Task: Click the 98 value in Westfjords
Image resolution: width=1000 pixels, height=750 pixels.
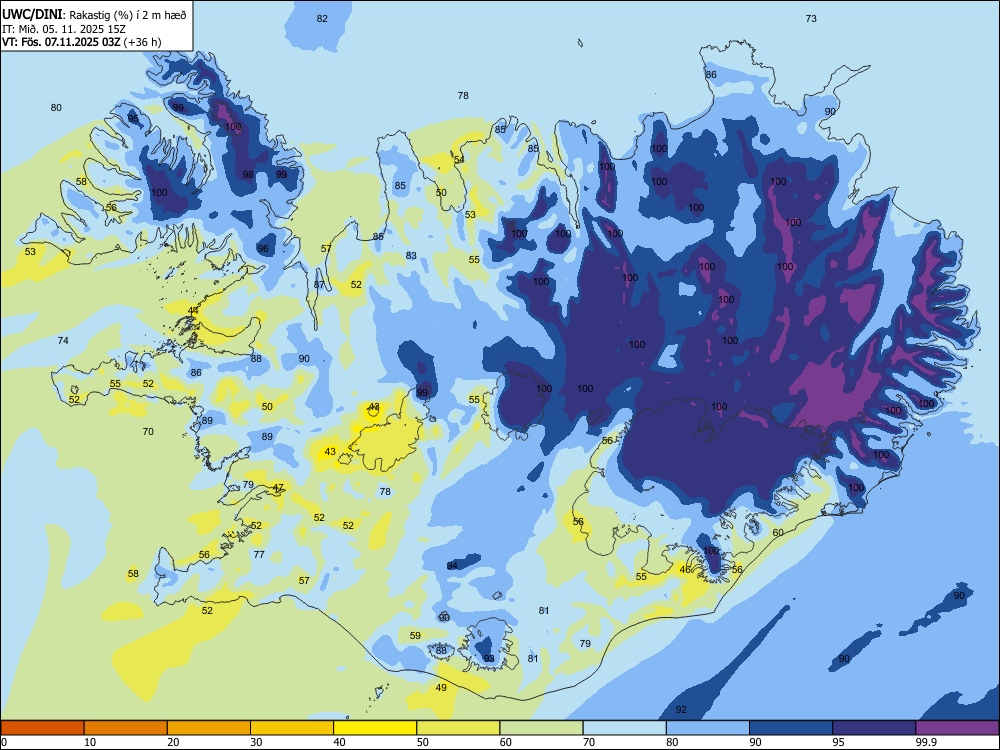Action: (x=248, y=175)
